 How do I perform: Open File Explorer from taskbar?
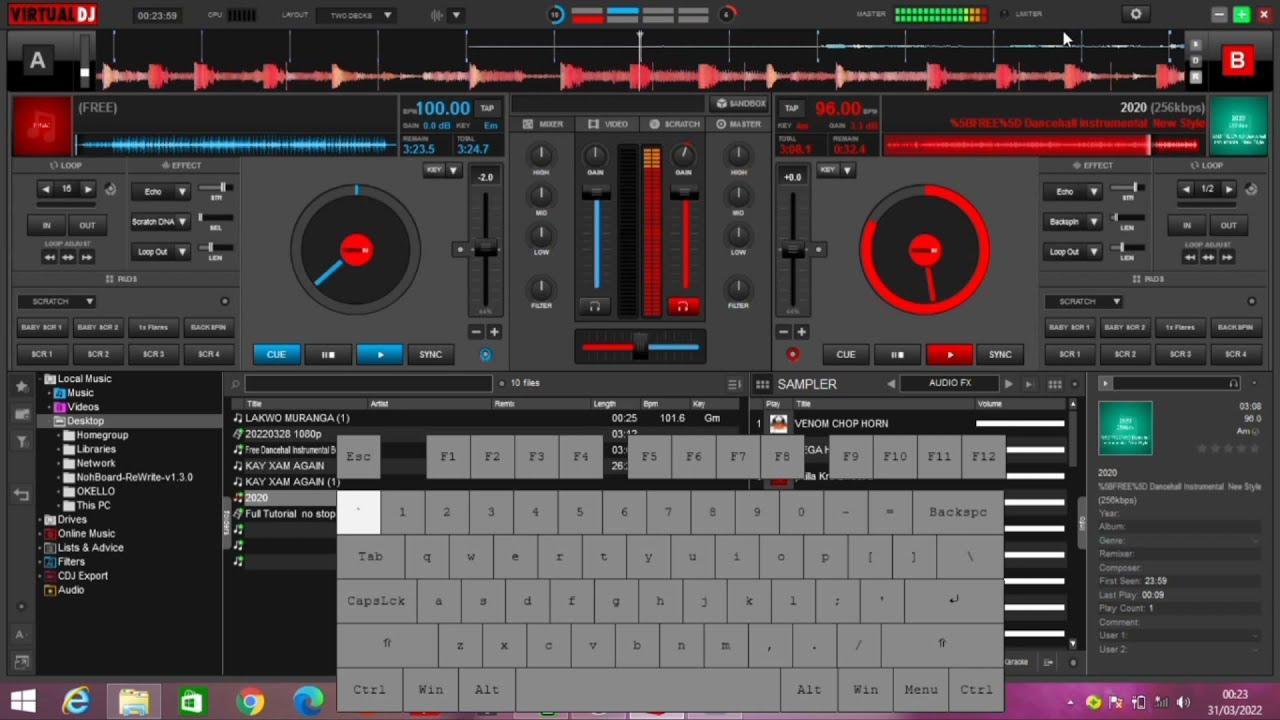pyautogui.click(x=134, y=701)
